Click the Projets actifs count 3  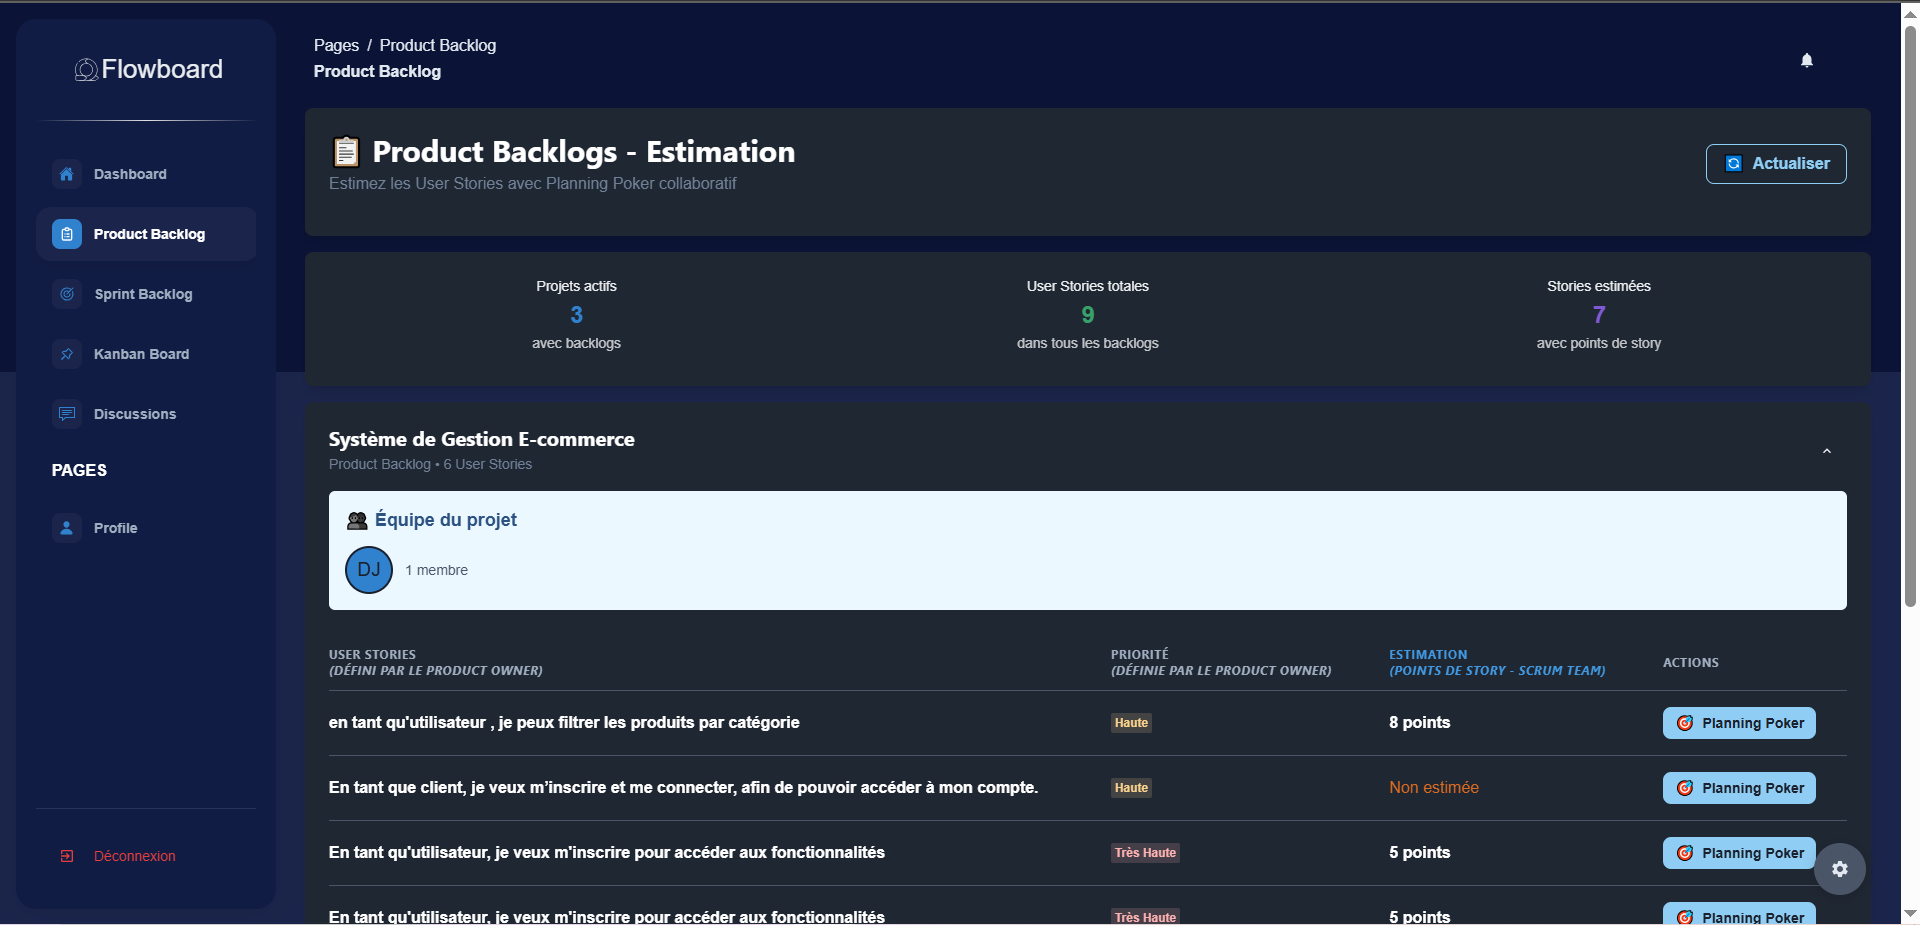point(576,315)
